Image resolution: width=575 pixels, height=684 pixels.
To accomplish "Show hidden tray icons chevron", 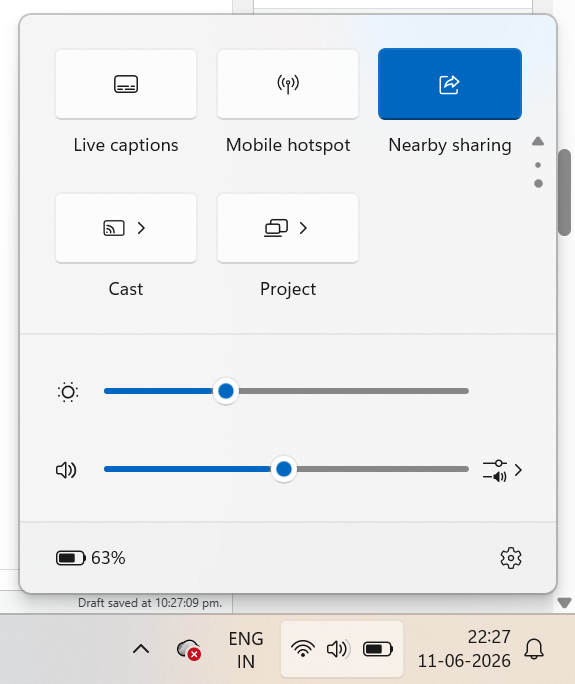I will click(141, 649).
